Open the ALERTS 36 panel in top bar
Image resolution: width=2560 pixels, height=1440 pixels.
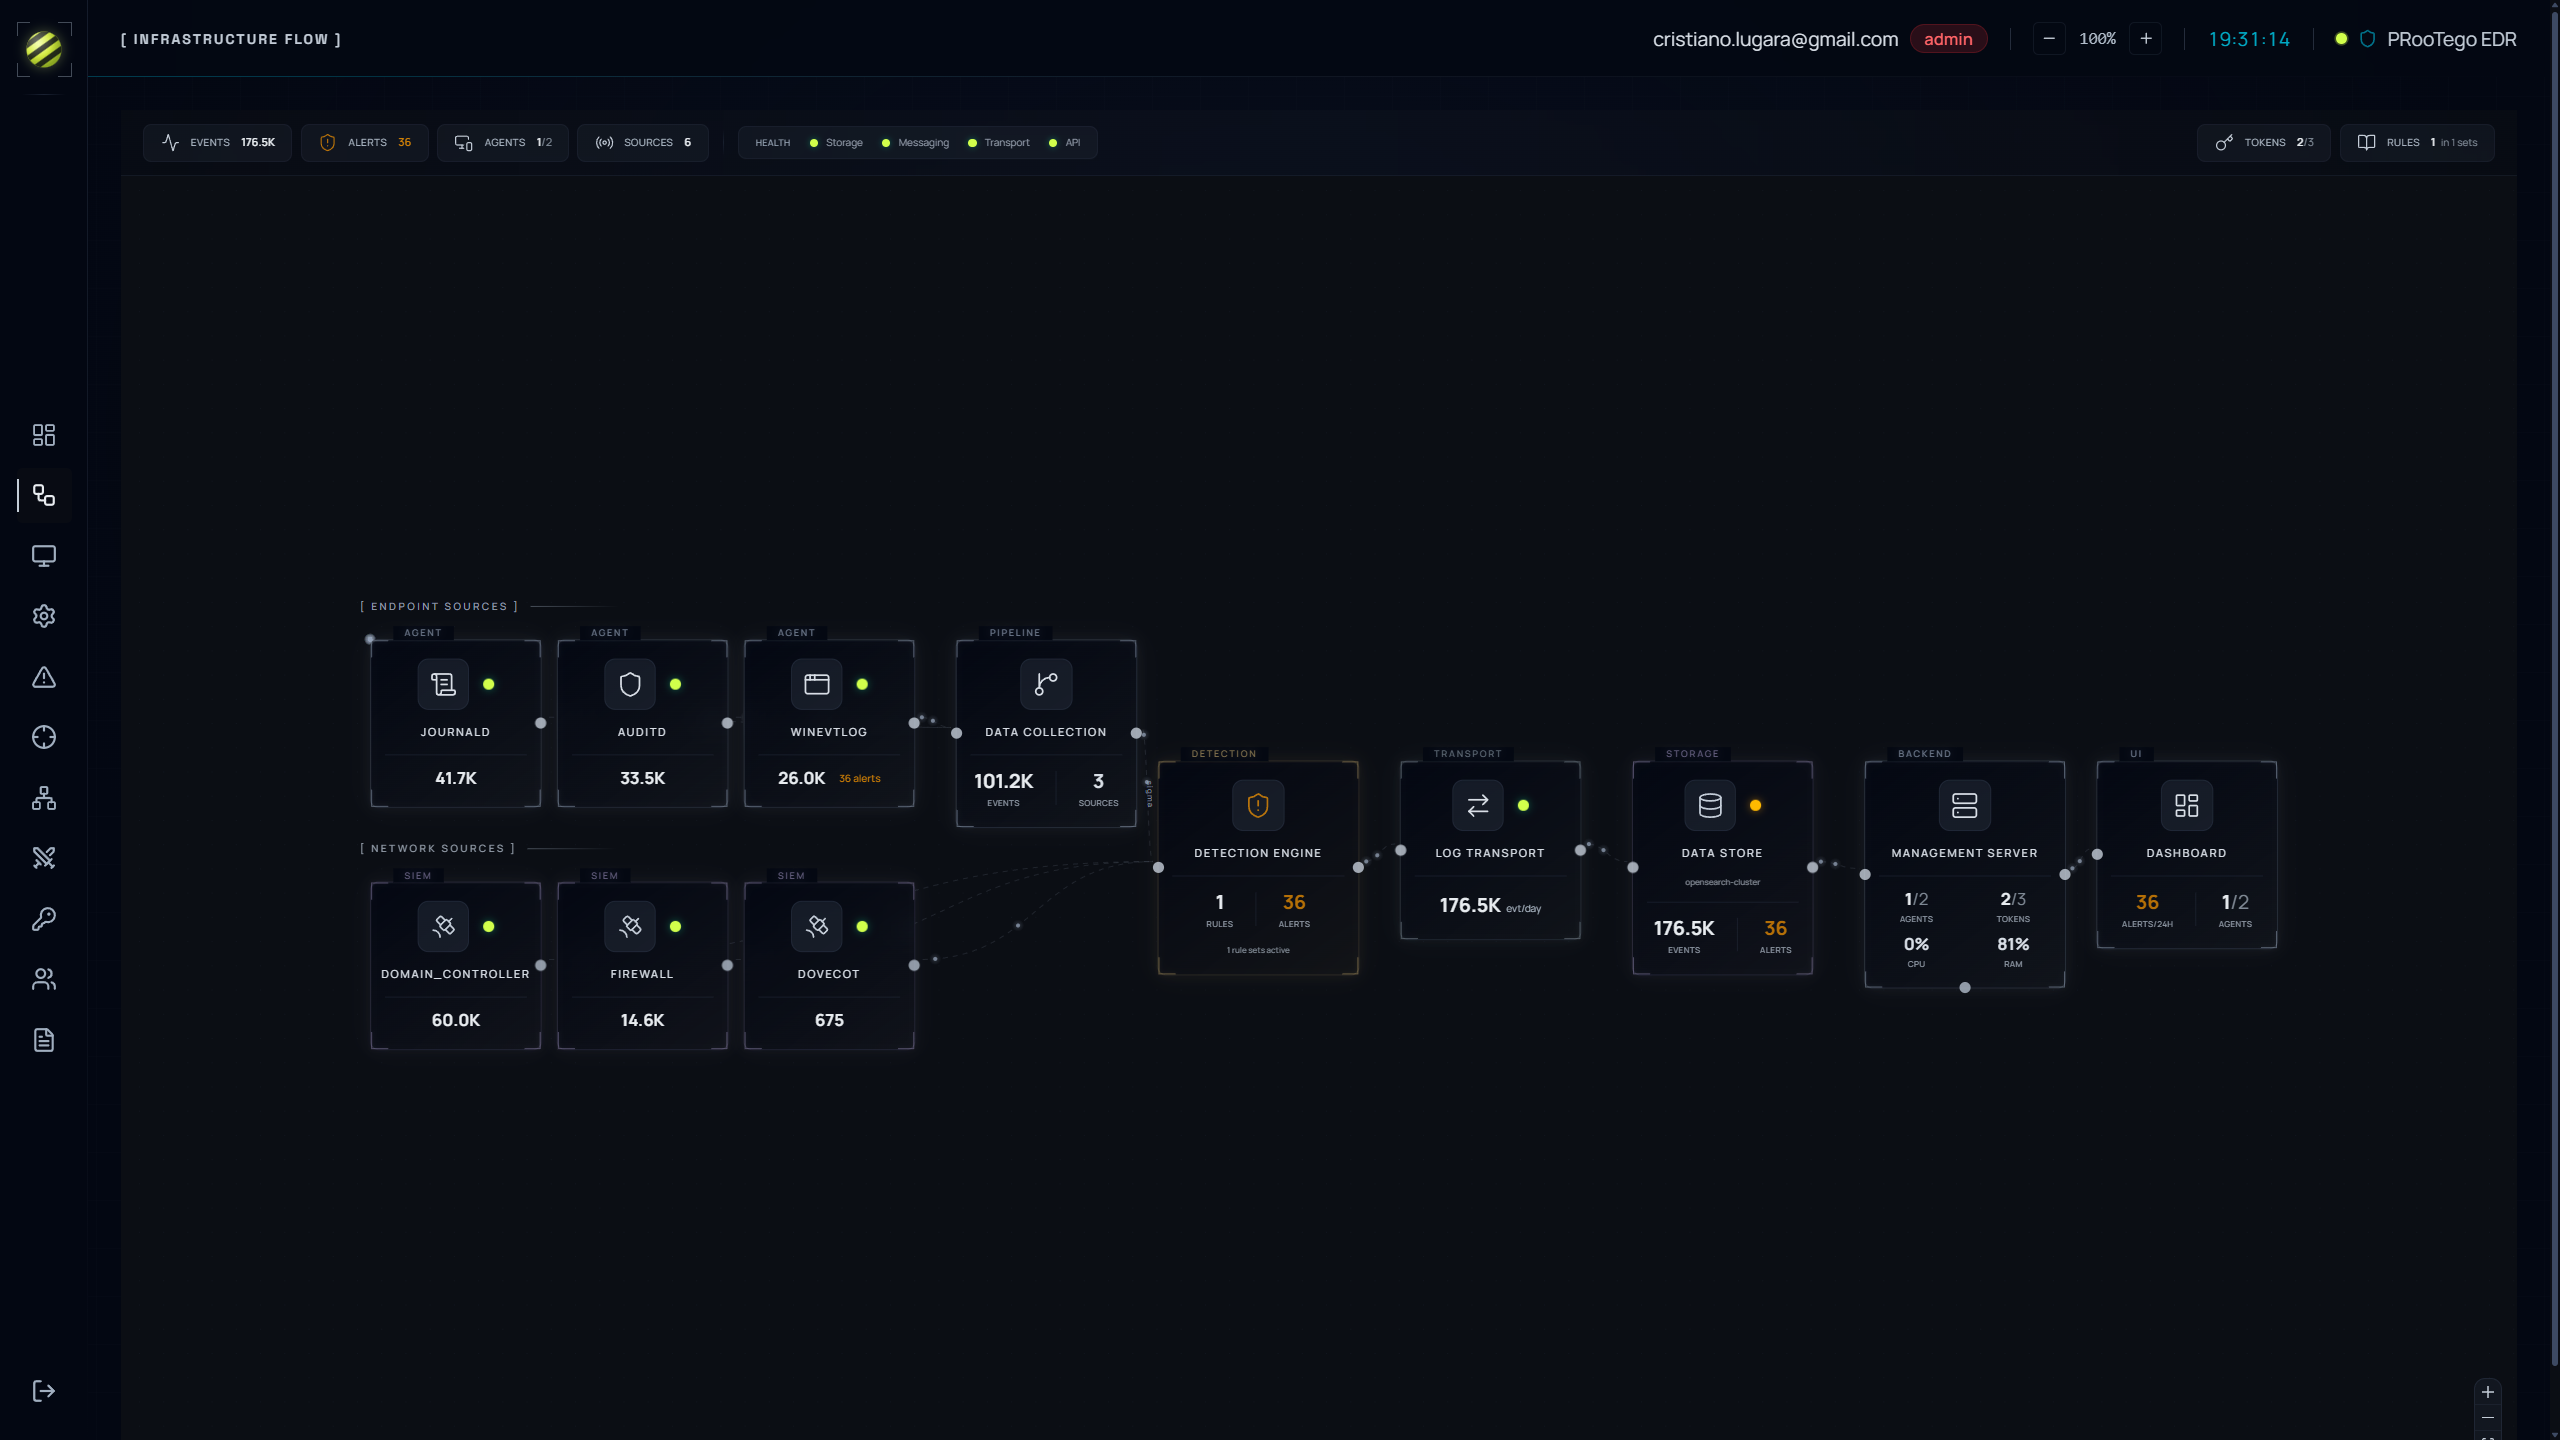(364, 142)
